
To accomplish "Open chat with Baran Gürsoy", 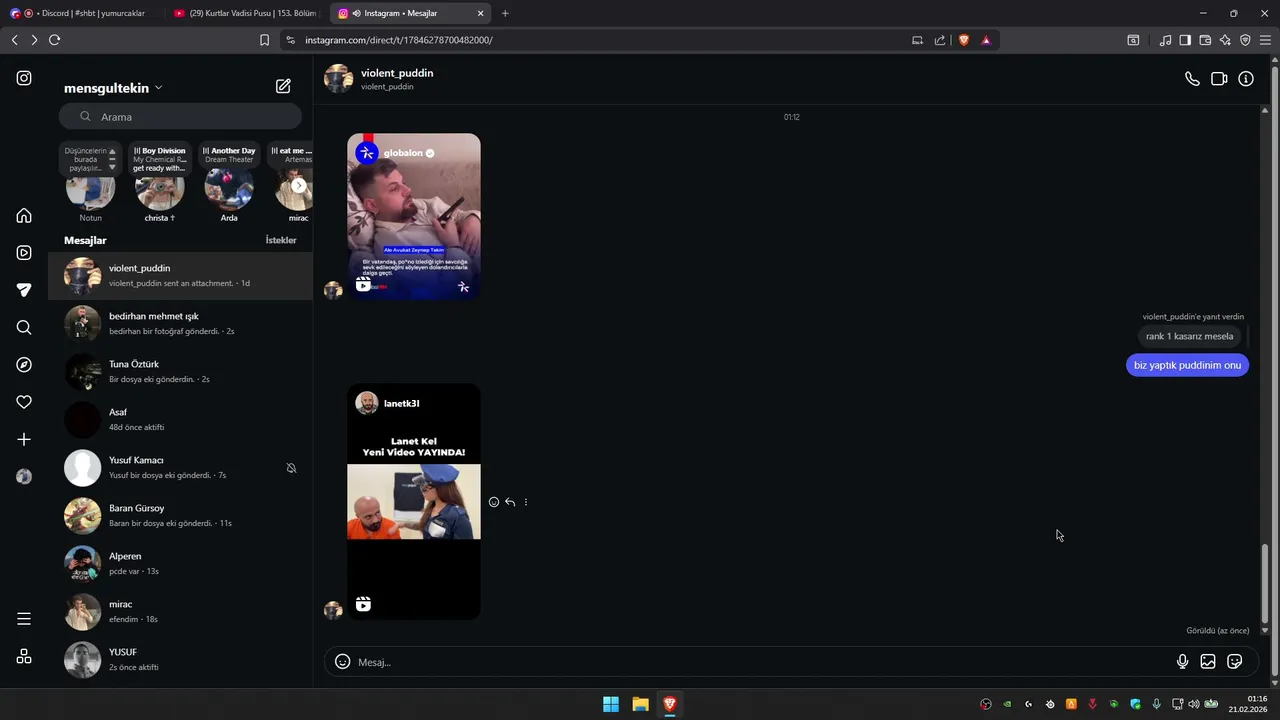I will tap(180, 515).
